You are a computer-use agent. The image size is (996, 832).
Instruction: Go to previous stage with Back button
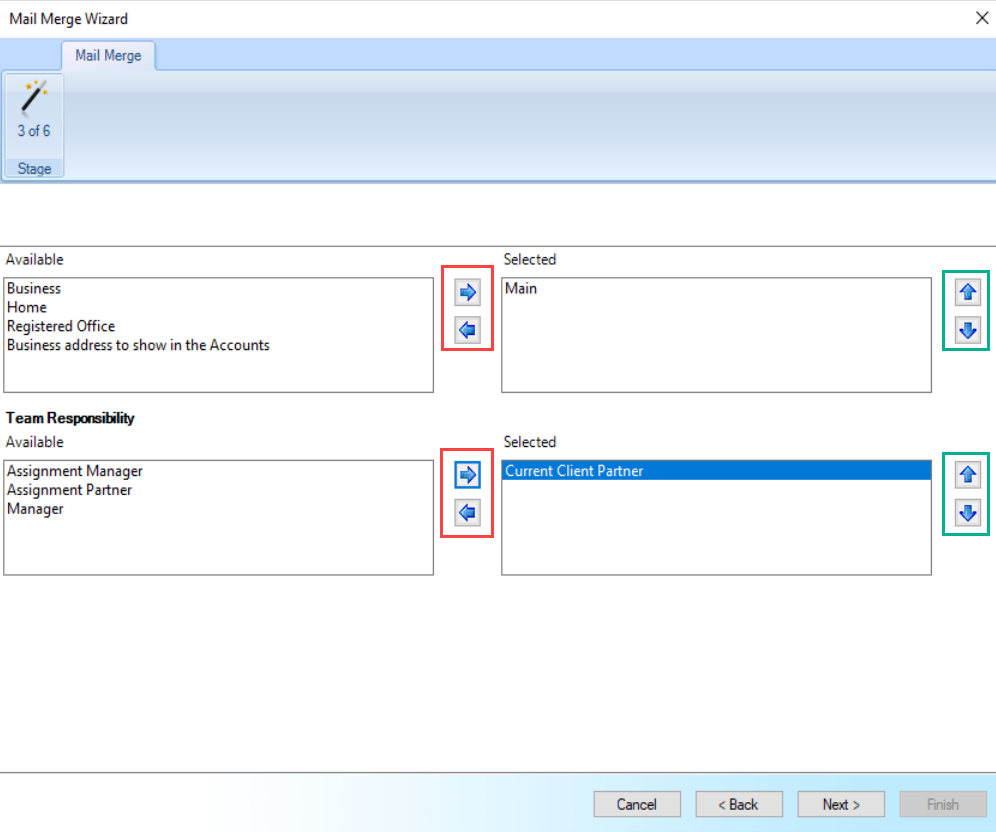[739, 804]
